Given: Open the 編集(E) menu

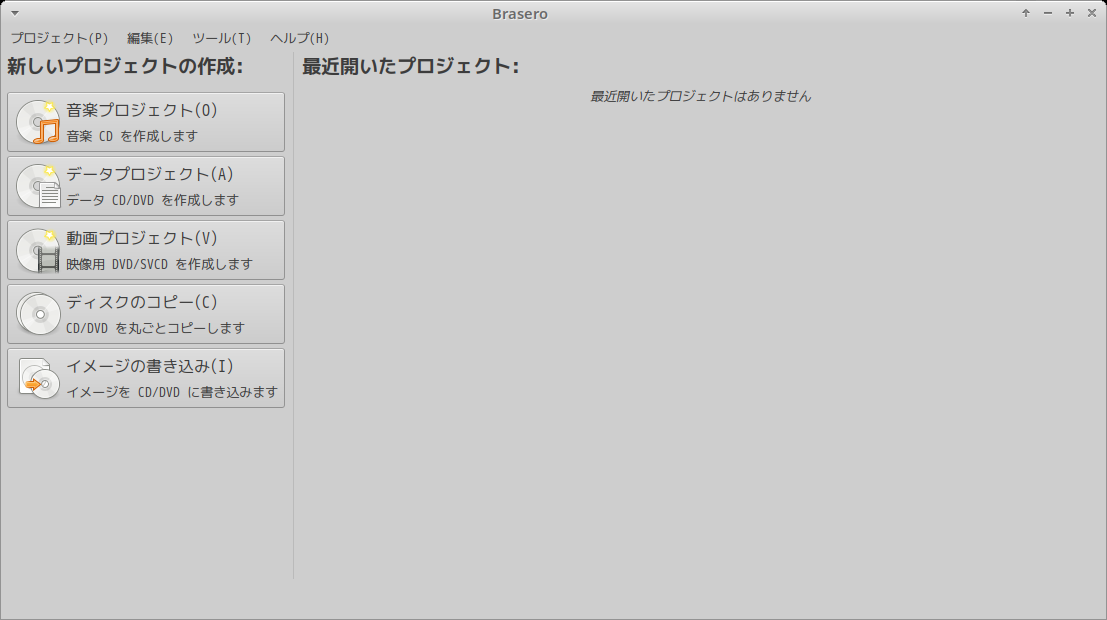Looking at the screenshot, I should (150, 39).
